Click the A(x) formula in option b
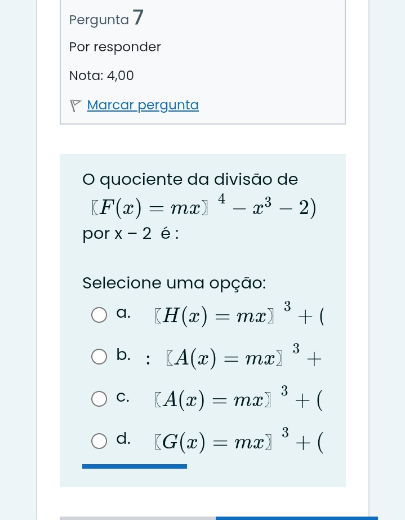Screen dimensions: 405x520 [x=244, y=357]
